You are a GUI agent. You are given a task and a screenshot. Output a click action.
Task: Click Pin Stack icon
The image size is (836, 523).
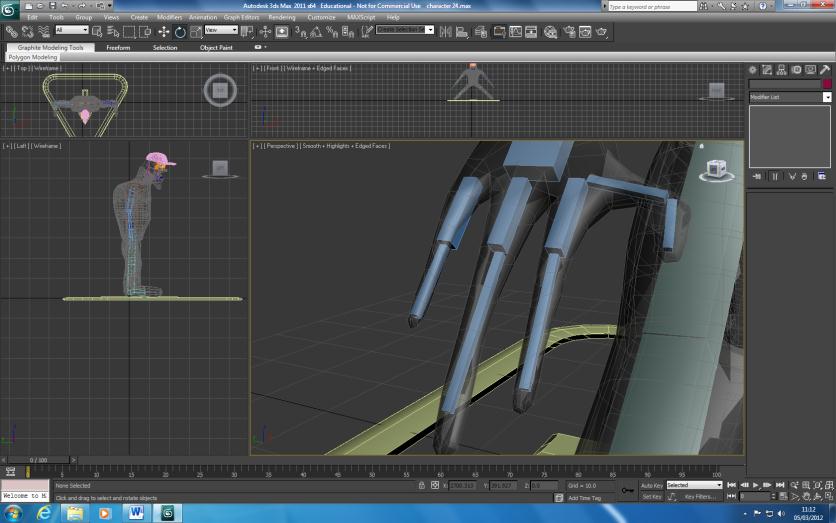(x=757, y=176)
